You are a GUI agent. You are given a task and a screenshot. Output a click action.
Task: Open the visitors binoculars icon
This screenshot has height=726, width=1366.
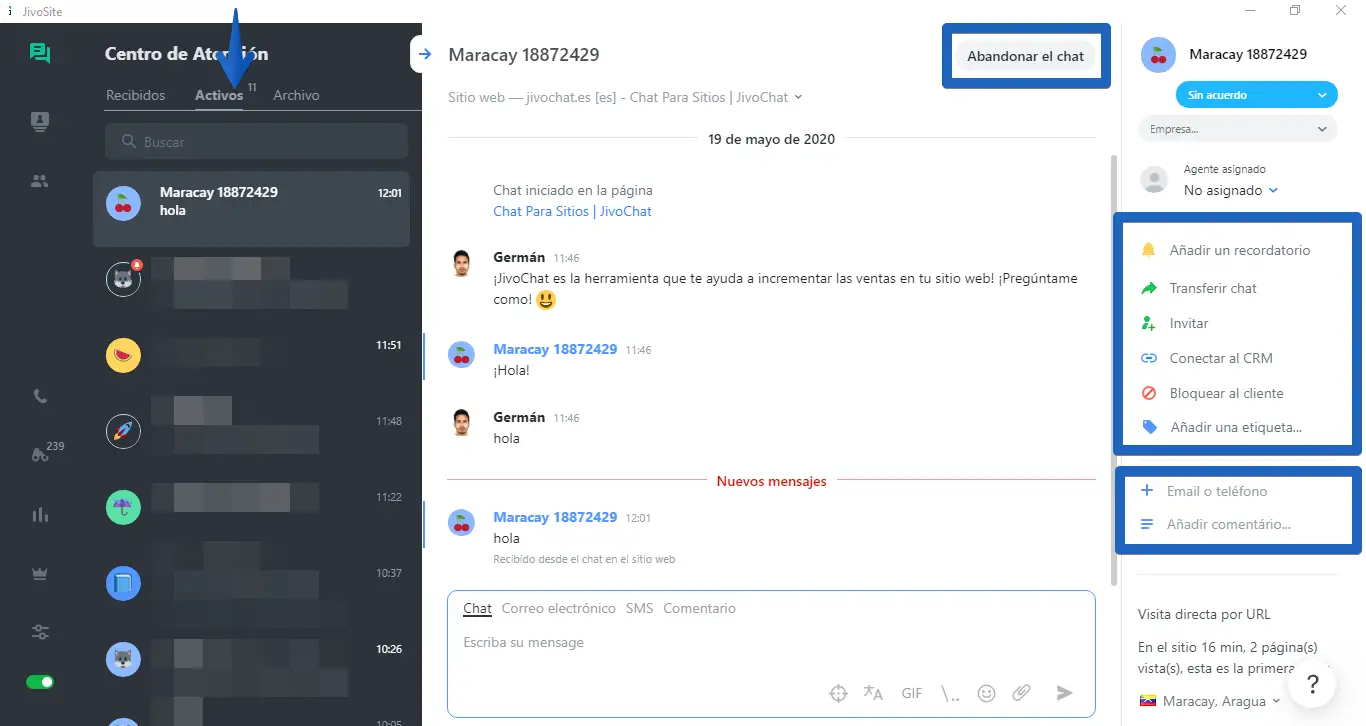click(x=40, y=455)
